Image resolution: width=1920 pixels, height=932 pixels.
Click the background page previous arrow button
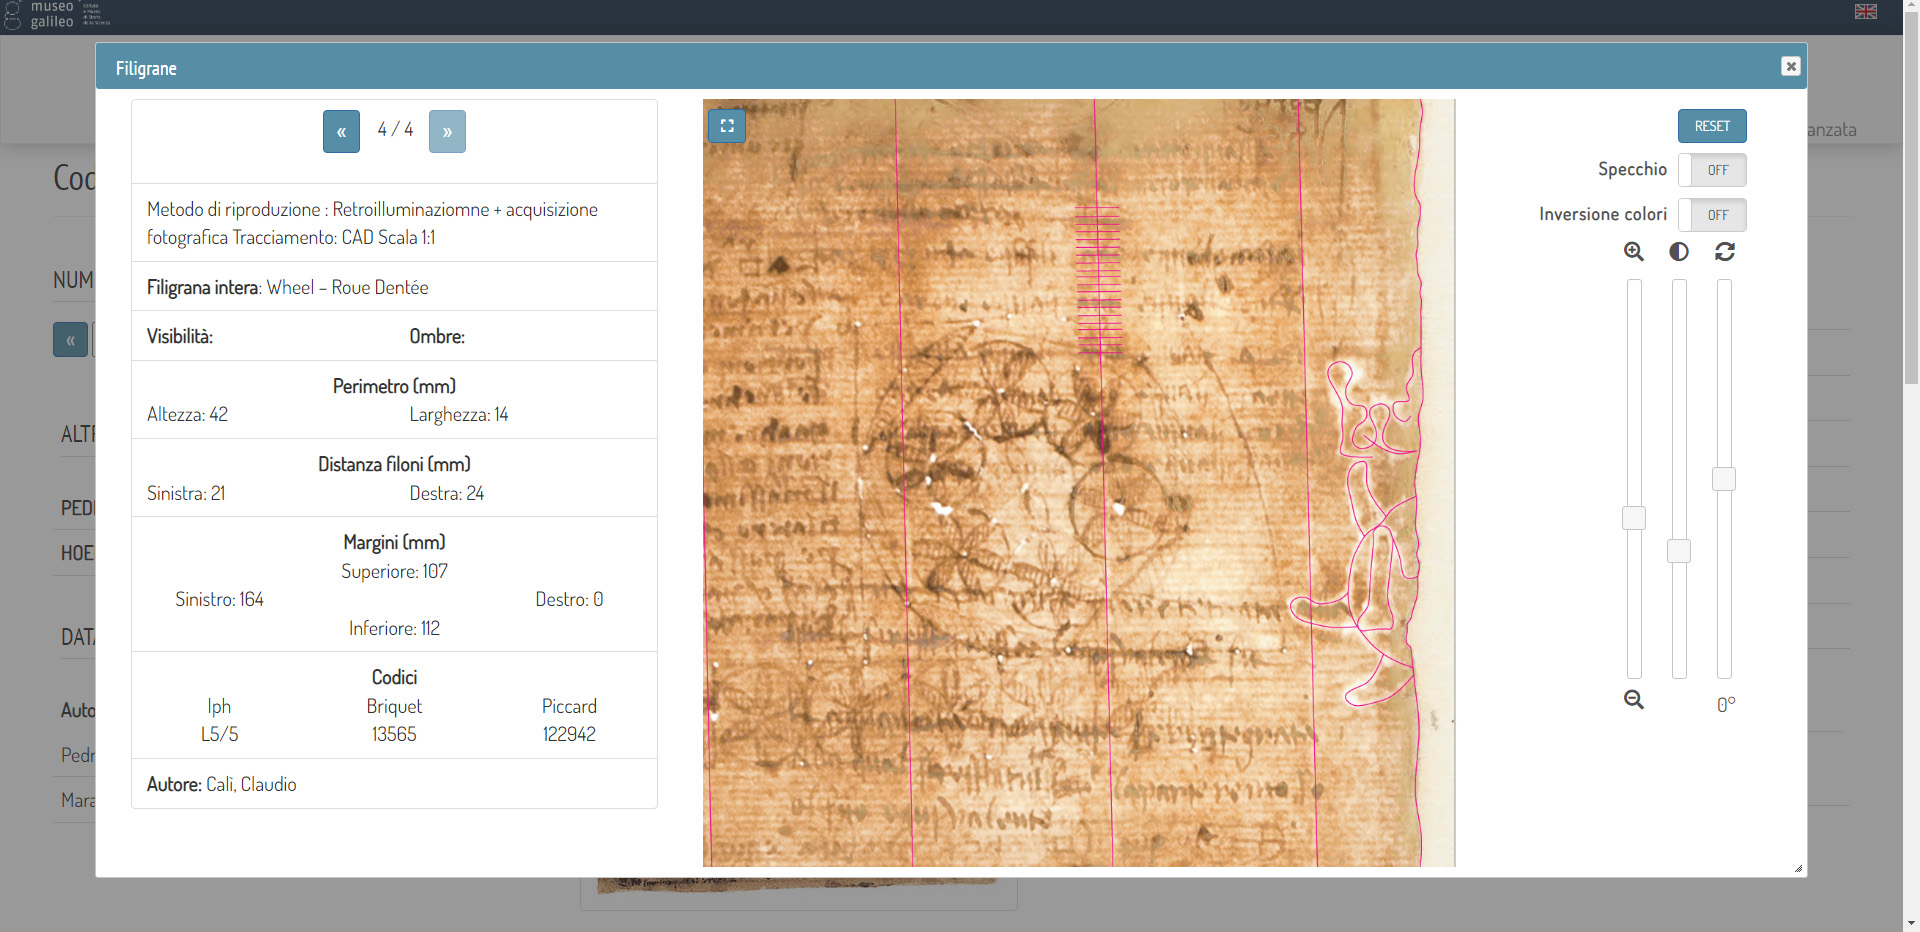70,340
